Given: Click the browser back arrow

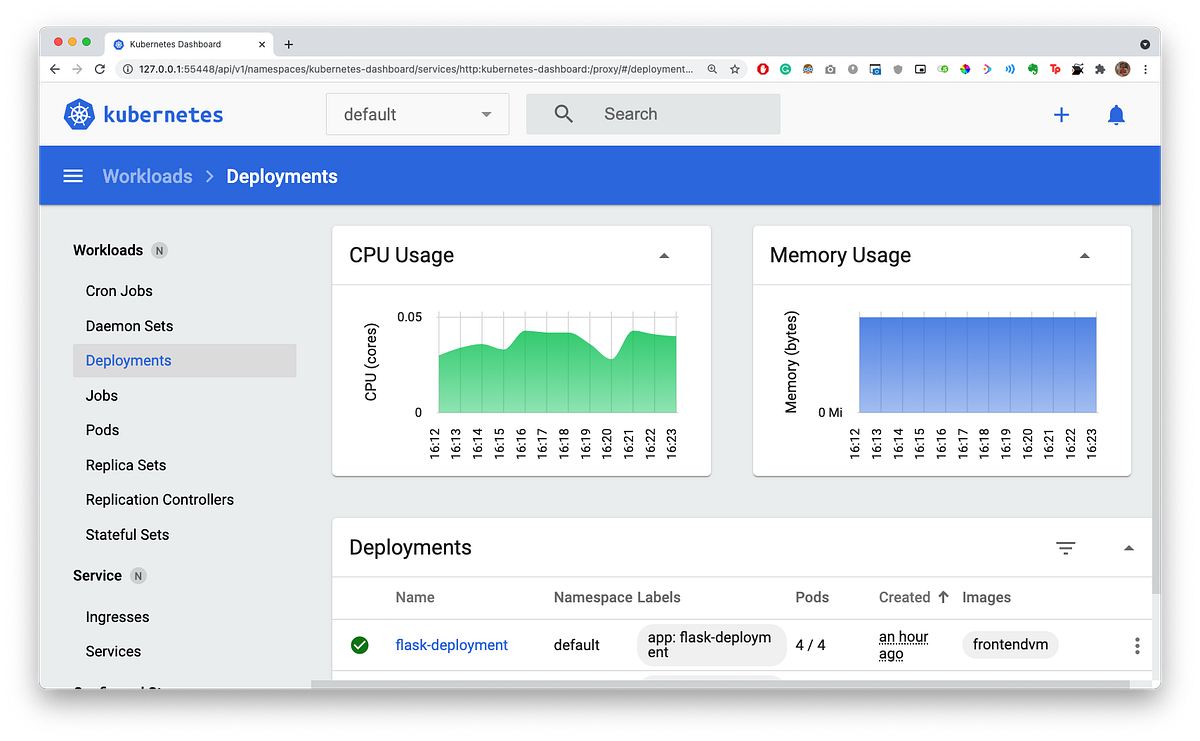Looking at the screenshot, I should coord(54,69).
